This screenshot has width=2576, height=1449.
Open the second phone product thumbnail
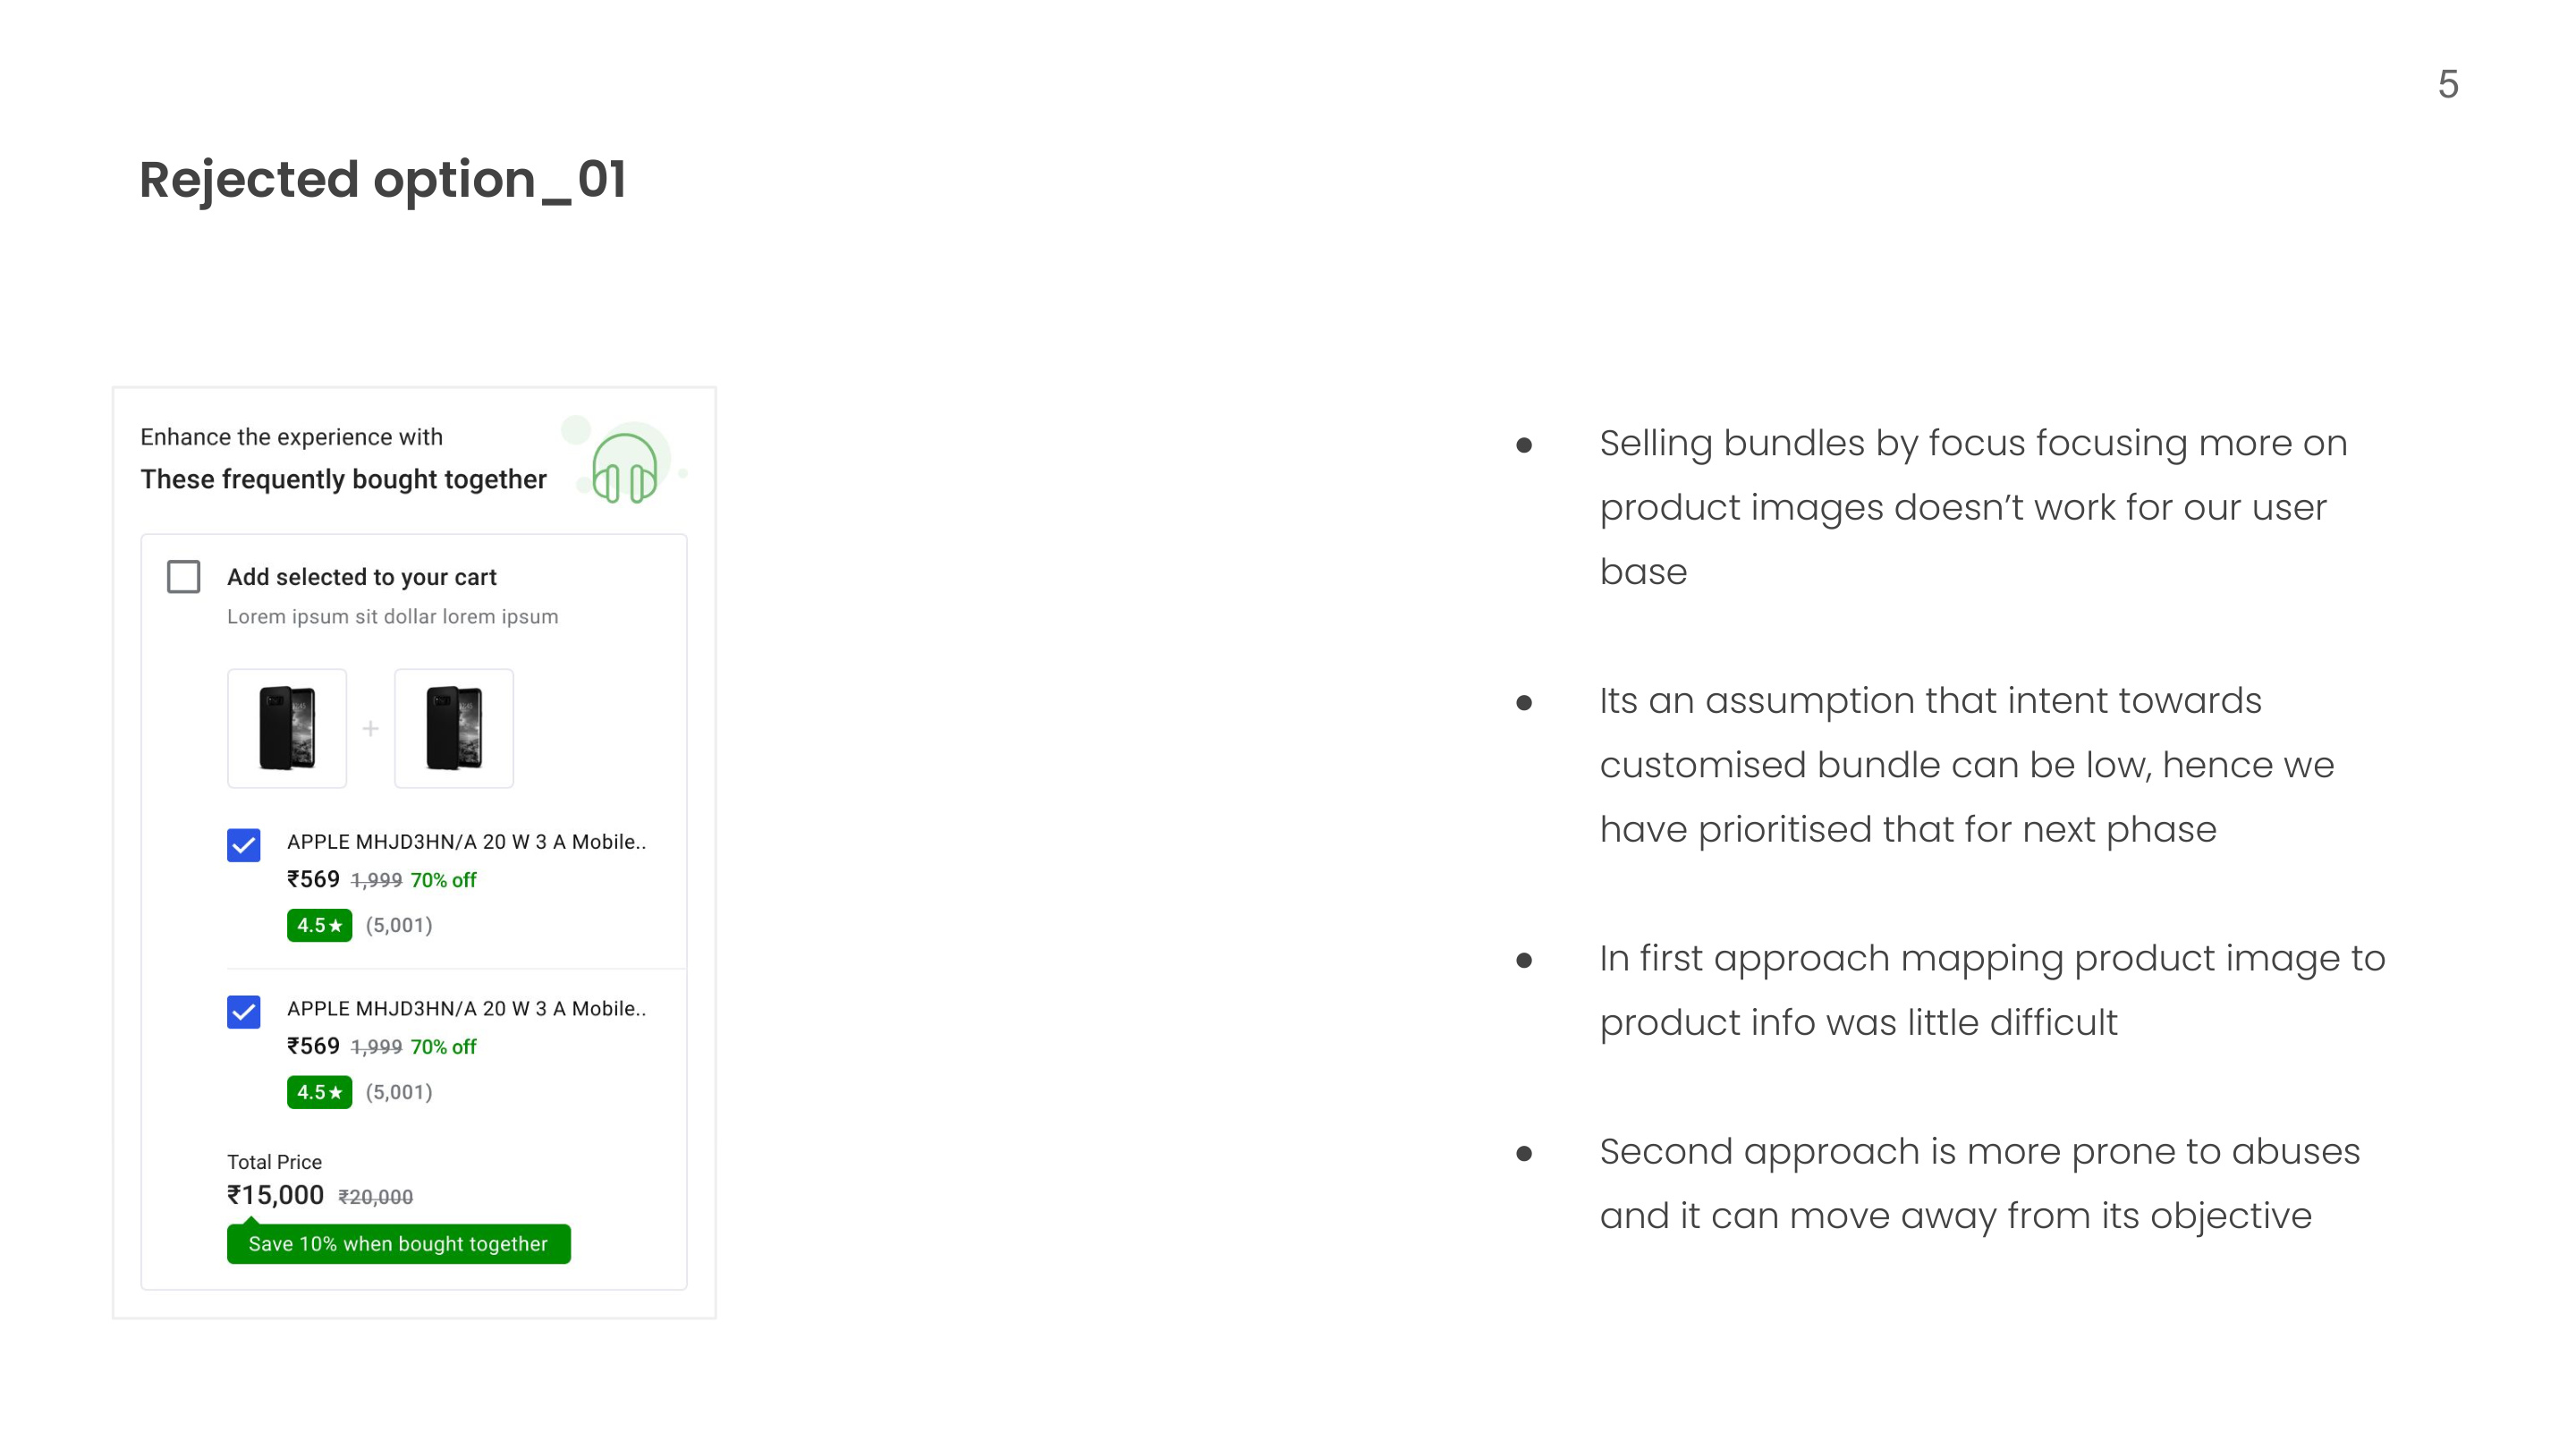point(454,728)
